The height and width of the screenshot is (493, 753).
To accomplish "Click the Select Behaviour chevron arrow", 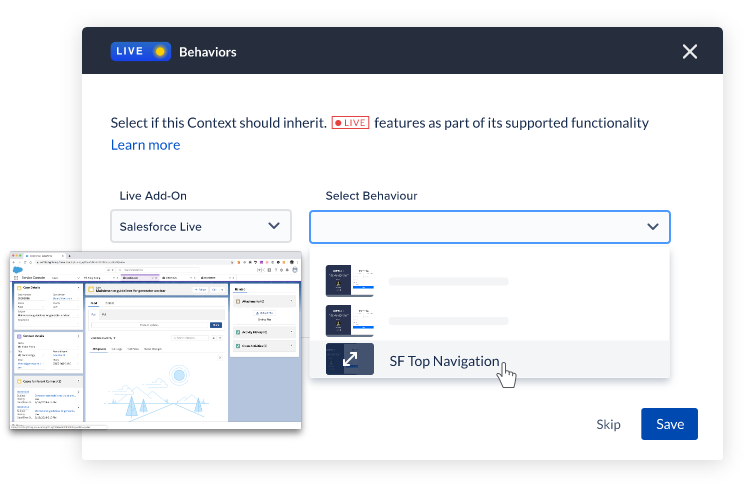I will [653, 227].
